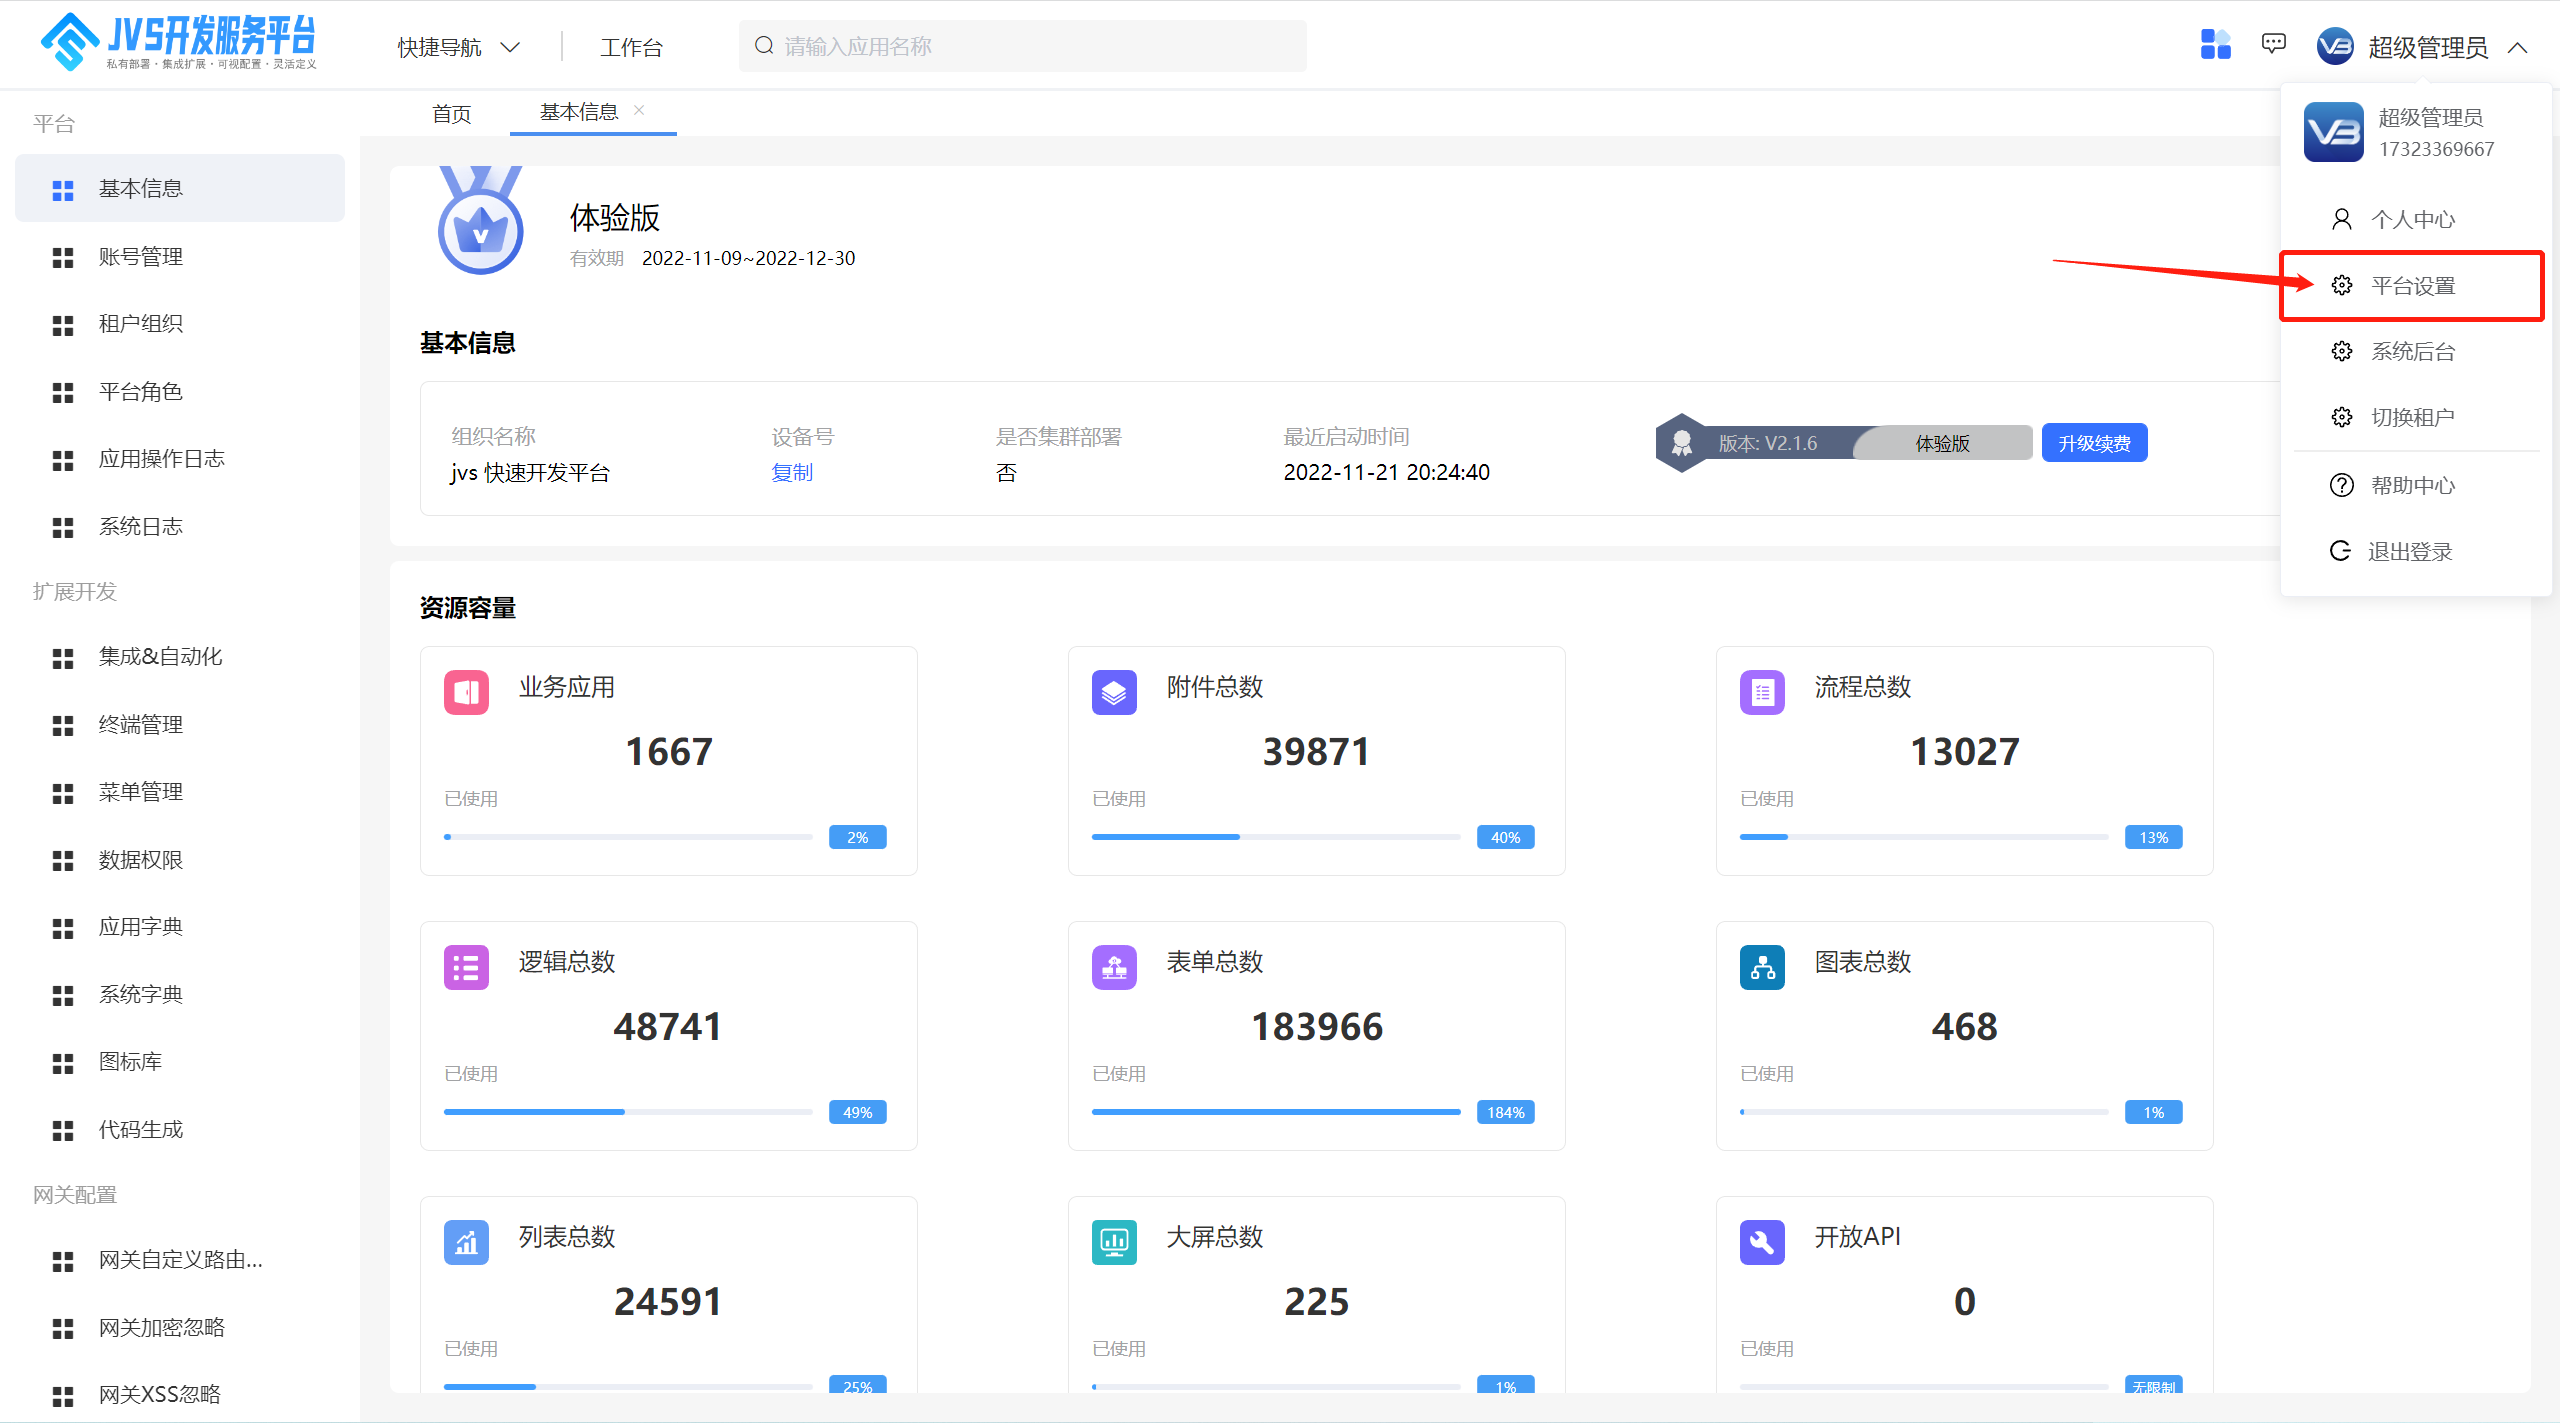Open 系统字典 in the sidebar

coord(180,994)
